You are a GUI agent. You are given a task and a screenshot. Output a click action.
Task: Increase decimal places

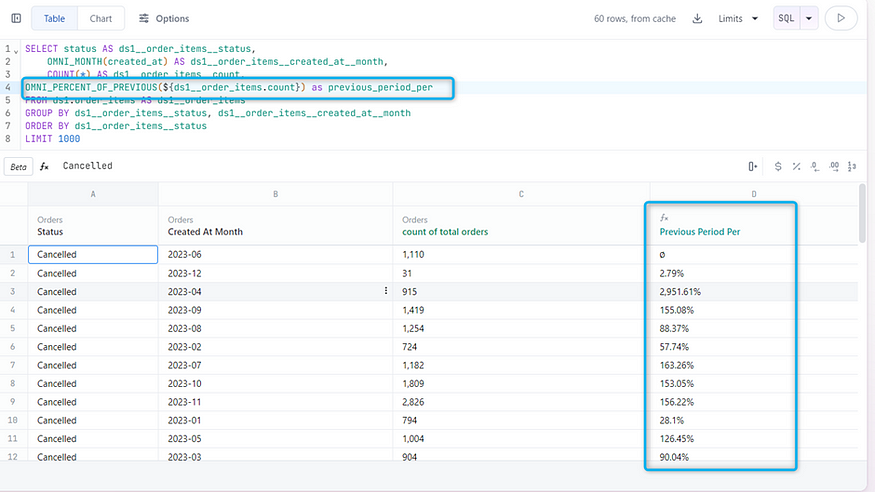click(x=834, y=166)
